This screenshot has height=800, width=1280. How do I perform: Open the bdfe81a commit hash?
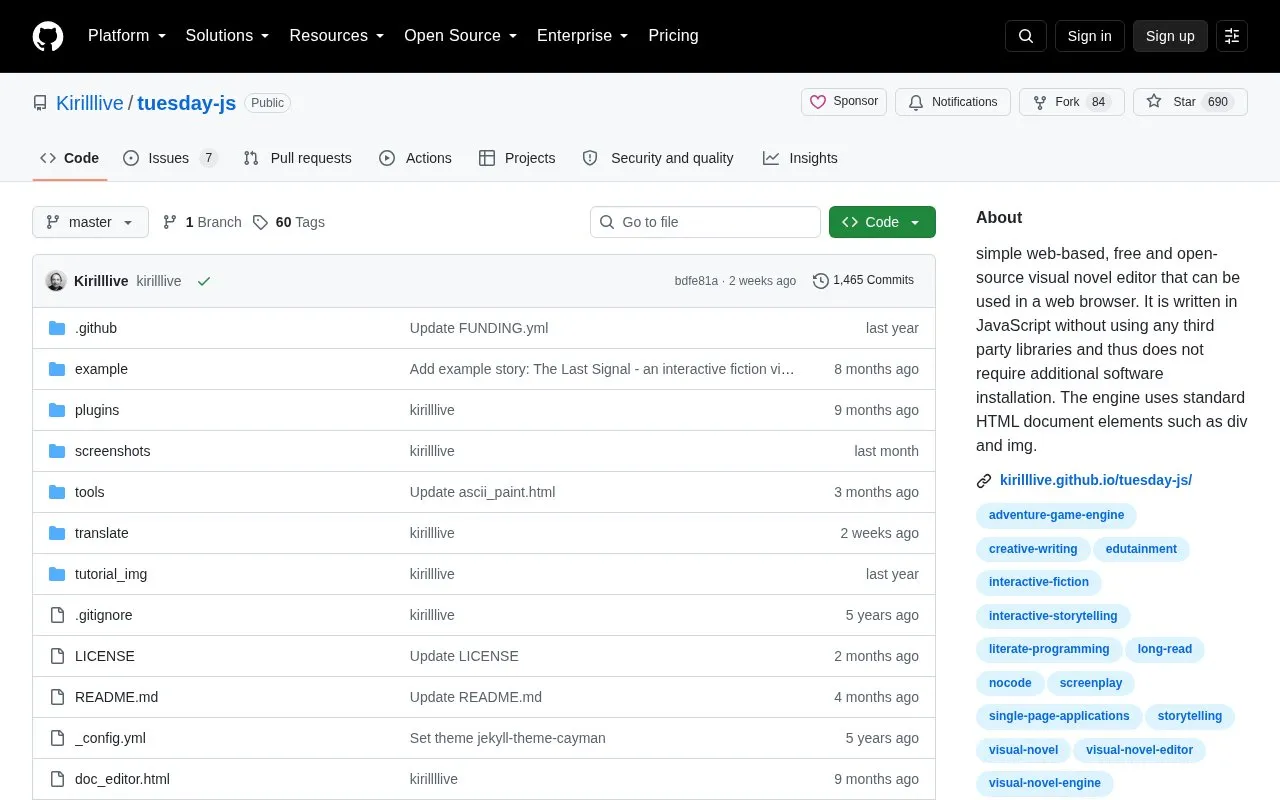(696, 281)
